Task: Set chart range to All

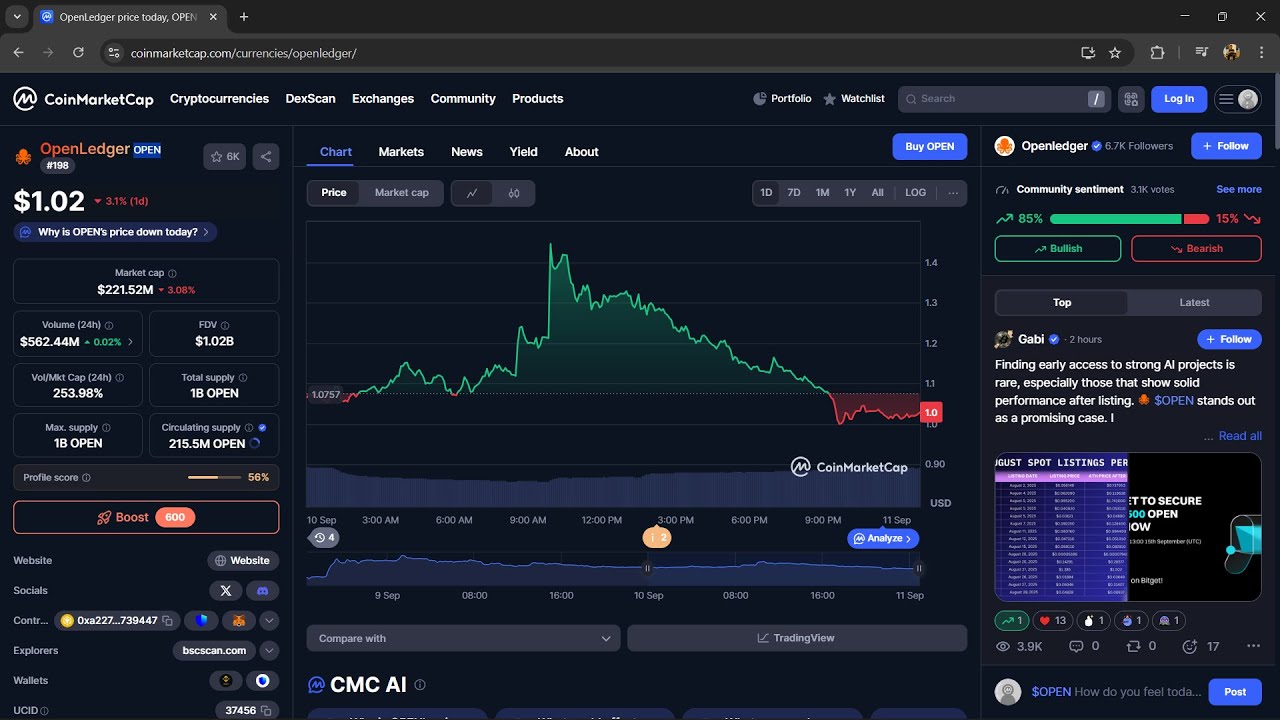Action: pyautogui.click(x=877, y=193)
